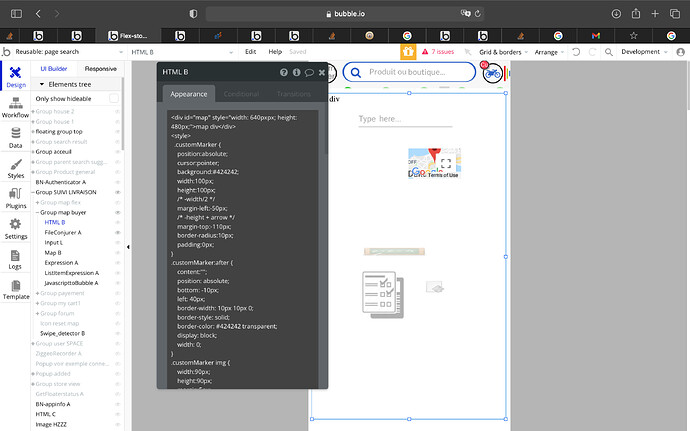Select JavascripttoBubble A in elements tree

tap(71, 283)
